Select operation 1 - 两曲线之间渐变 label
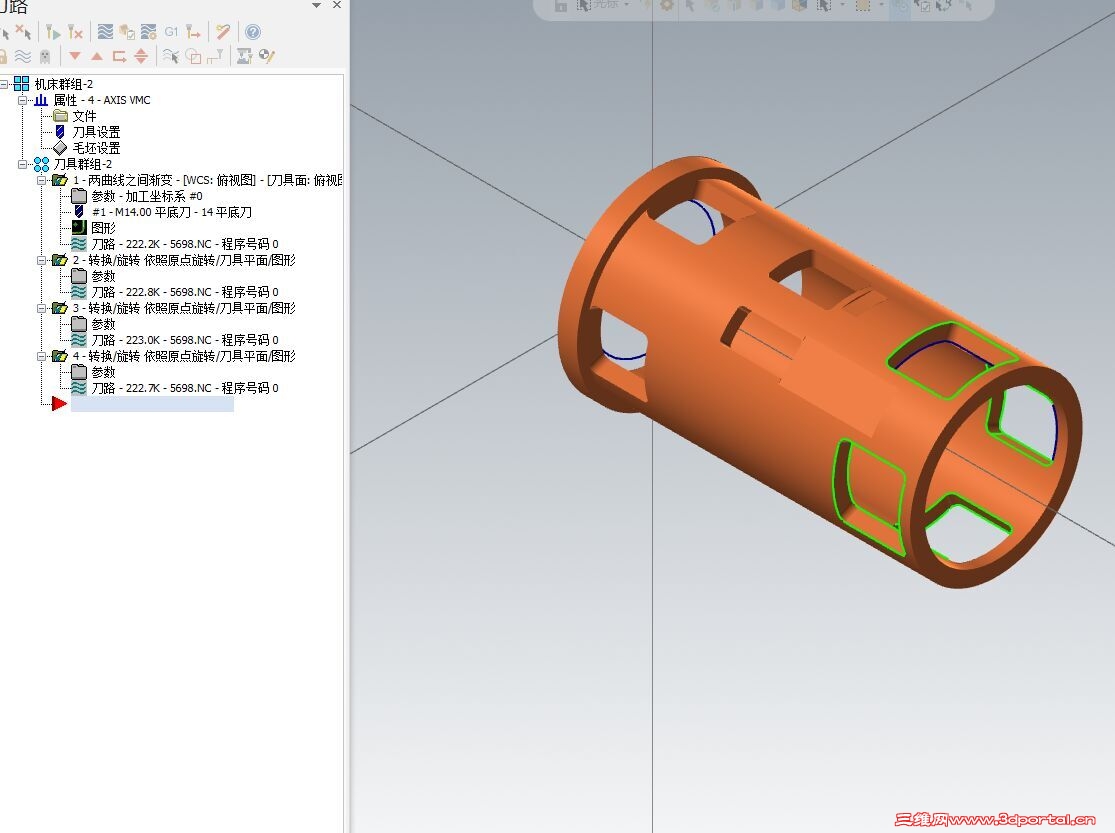Viewport: 1115px width, 833px height. pyautogui.click(x=207, y=180)
